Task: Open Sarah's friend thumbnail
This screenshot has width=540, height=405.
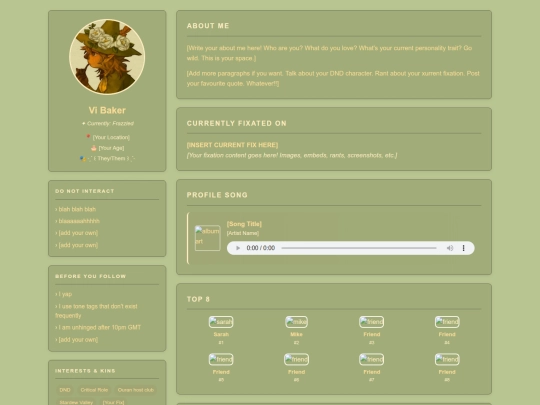Action: 221,322
